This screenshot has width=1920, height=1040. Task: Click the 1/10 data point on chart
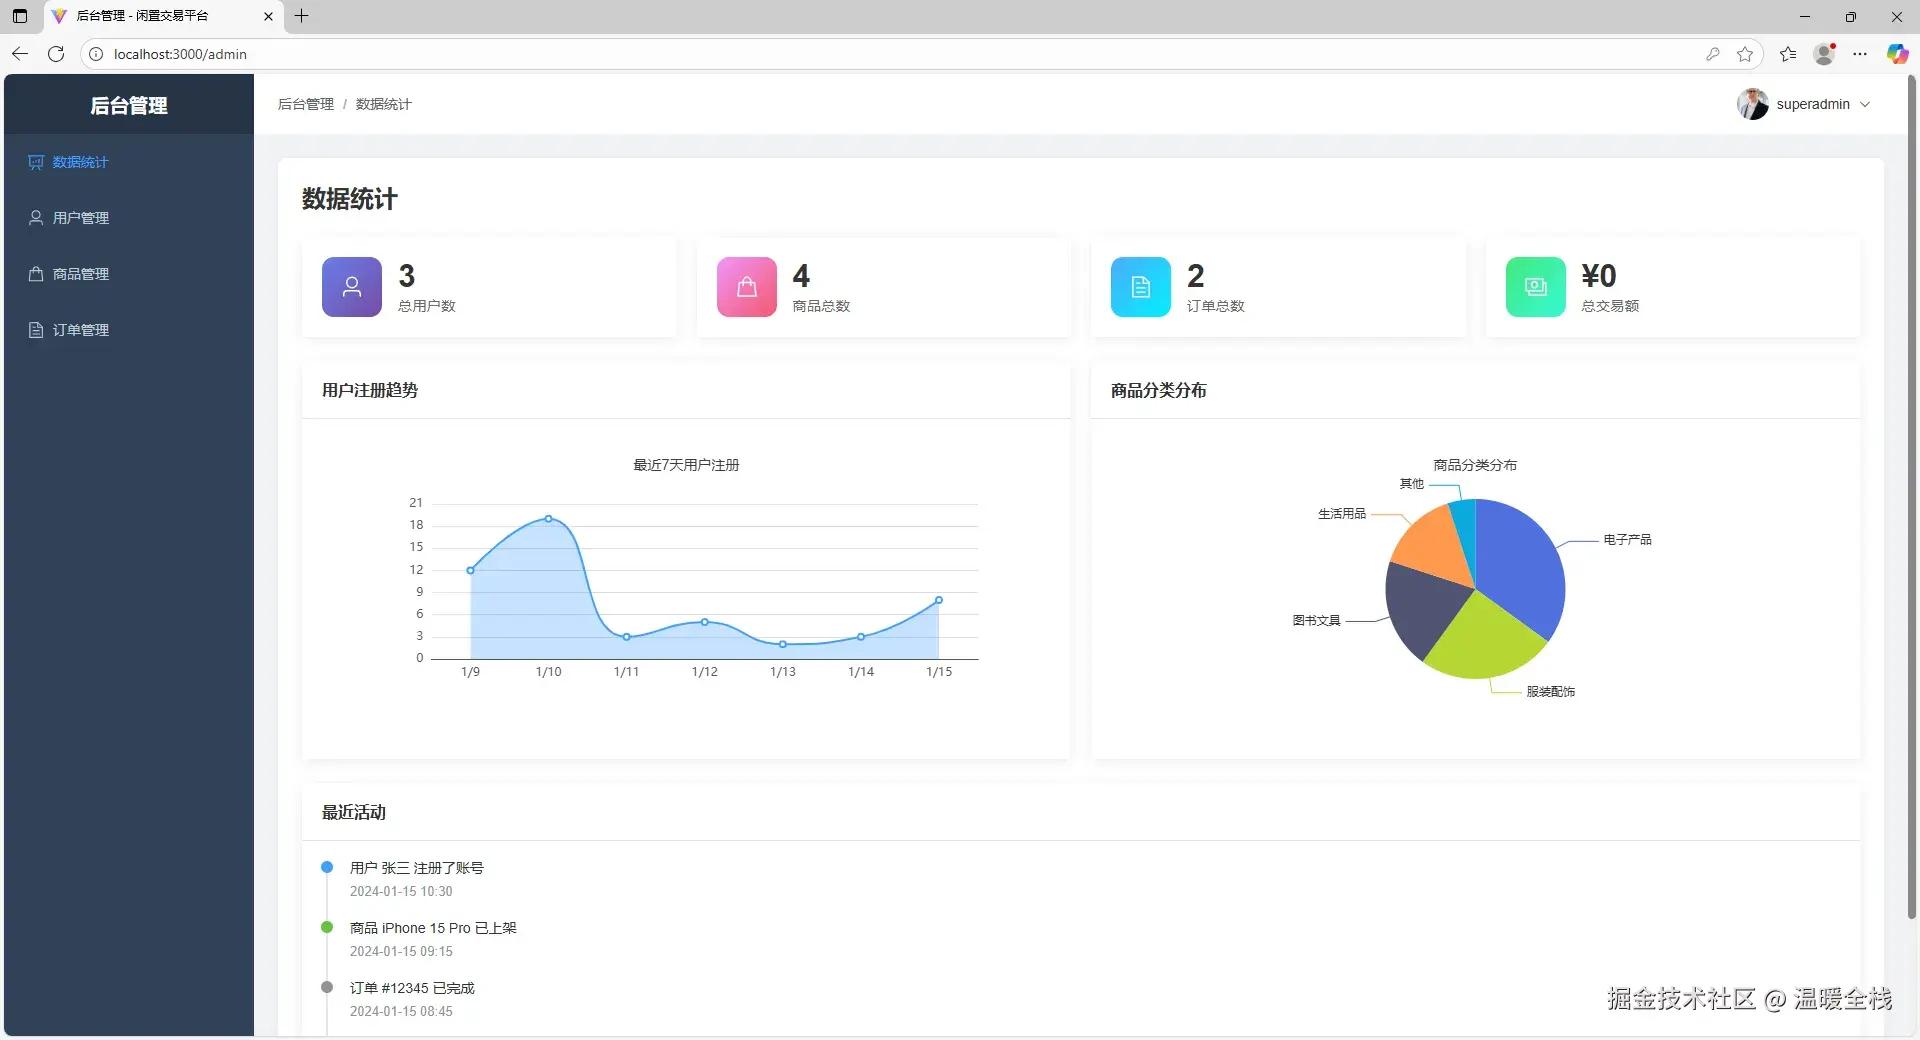[x=548, y=519]
